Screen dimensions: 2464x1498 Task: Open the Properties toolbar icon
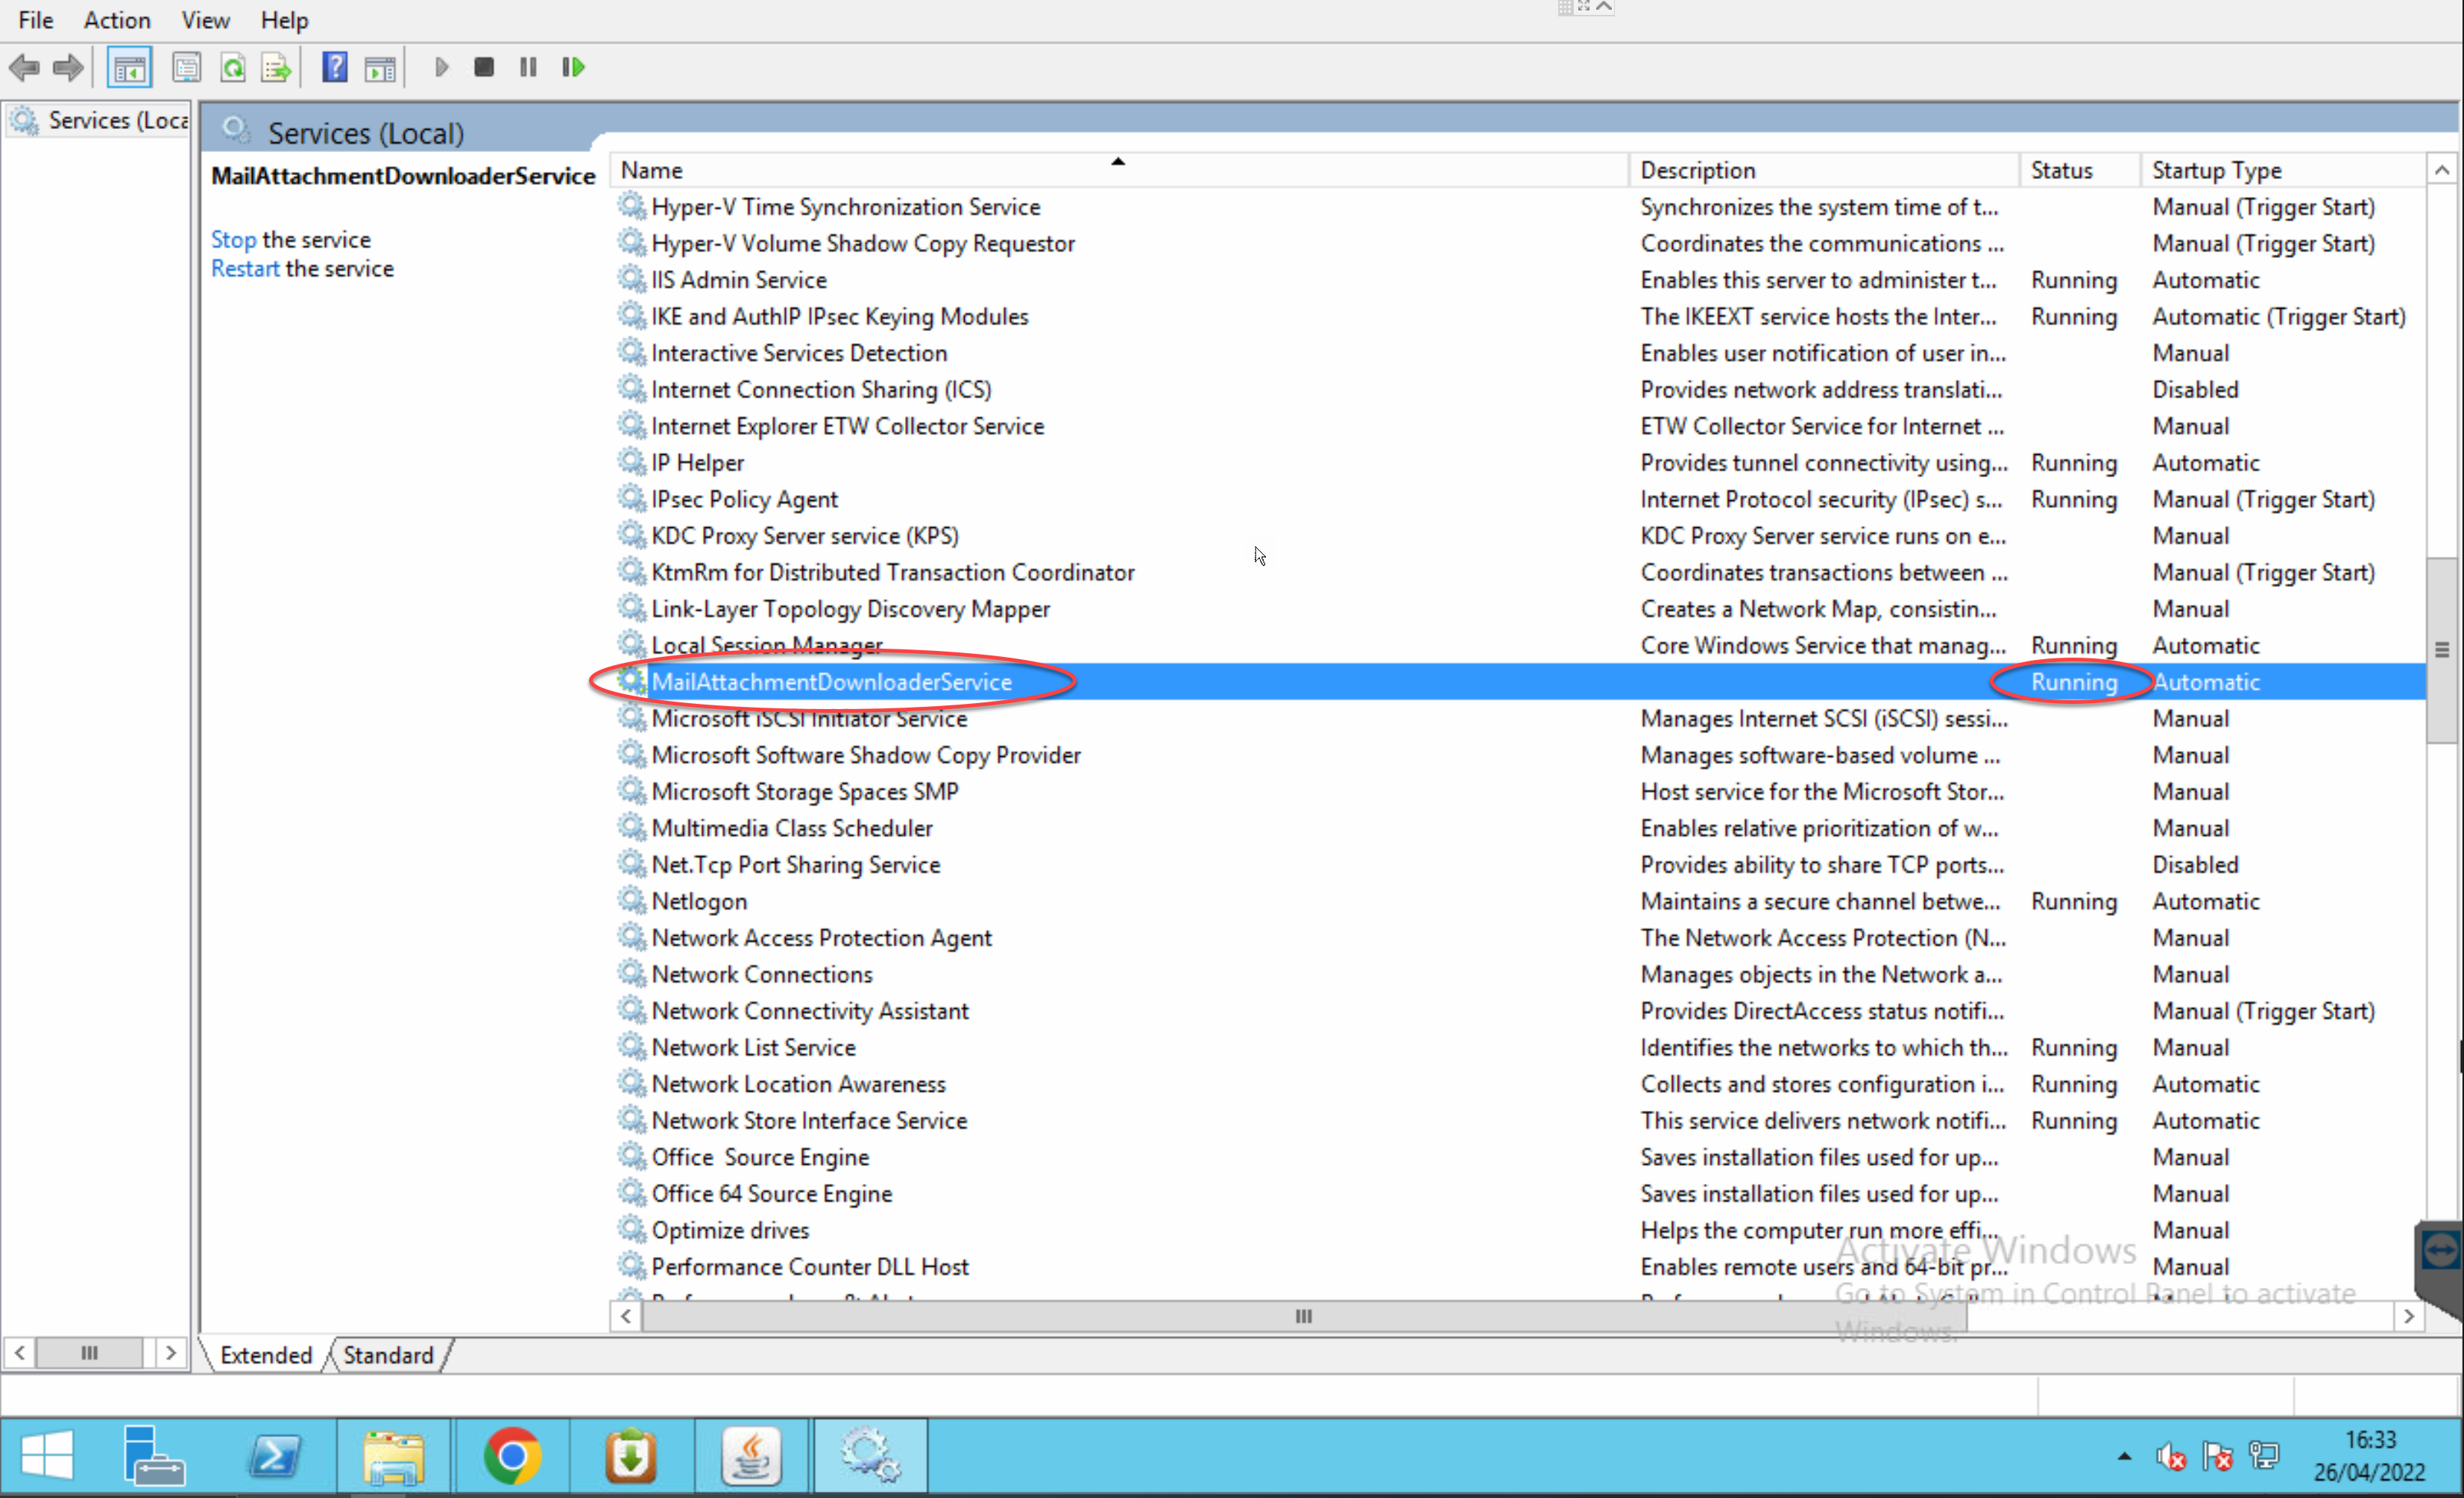[x=186, y=68]
